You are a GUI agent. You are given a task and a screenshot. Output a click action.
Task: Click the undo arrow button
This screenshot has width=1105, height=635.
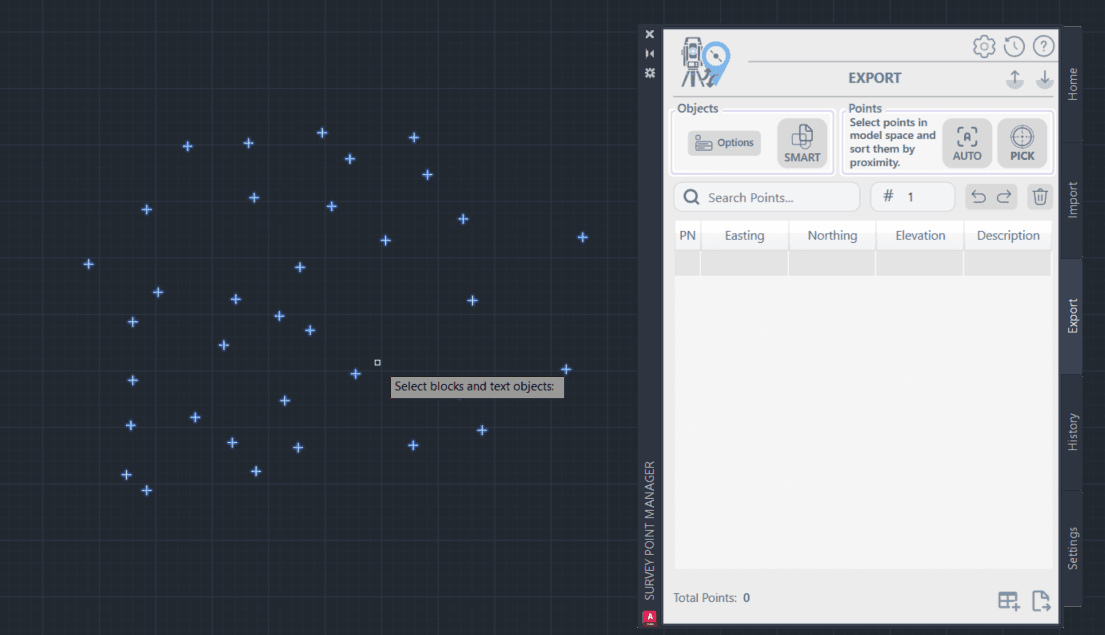(x=978, y=197)
